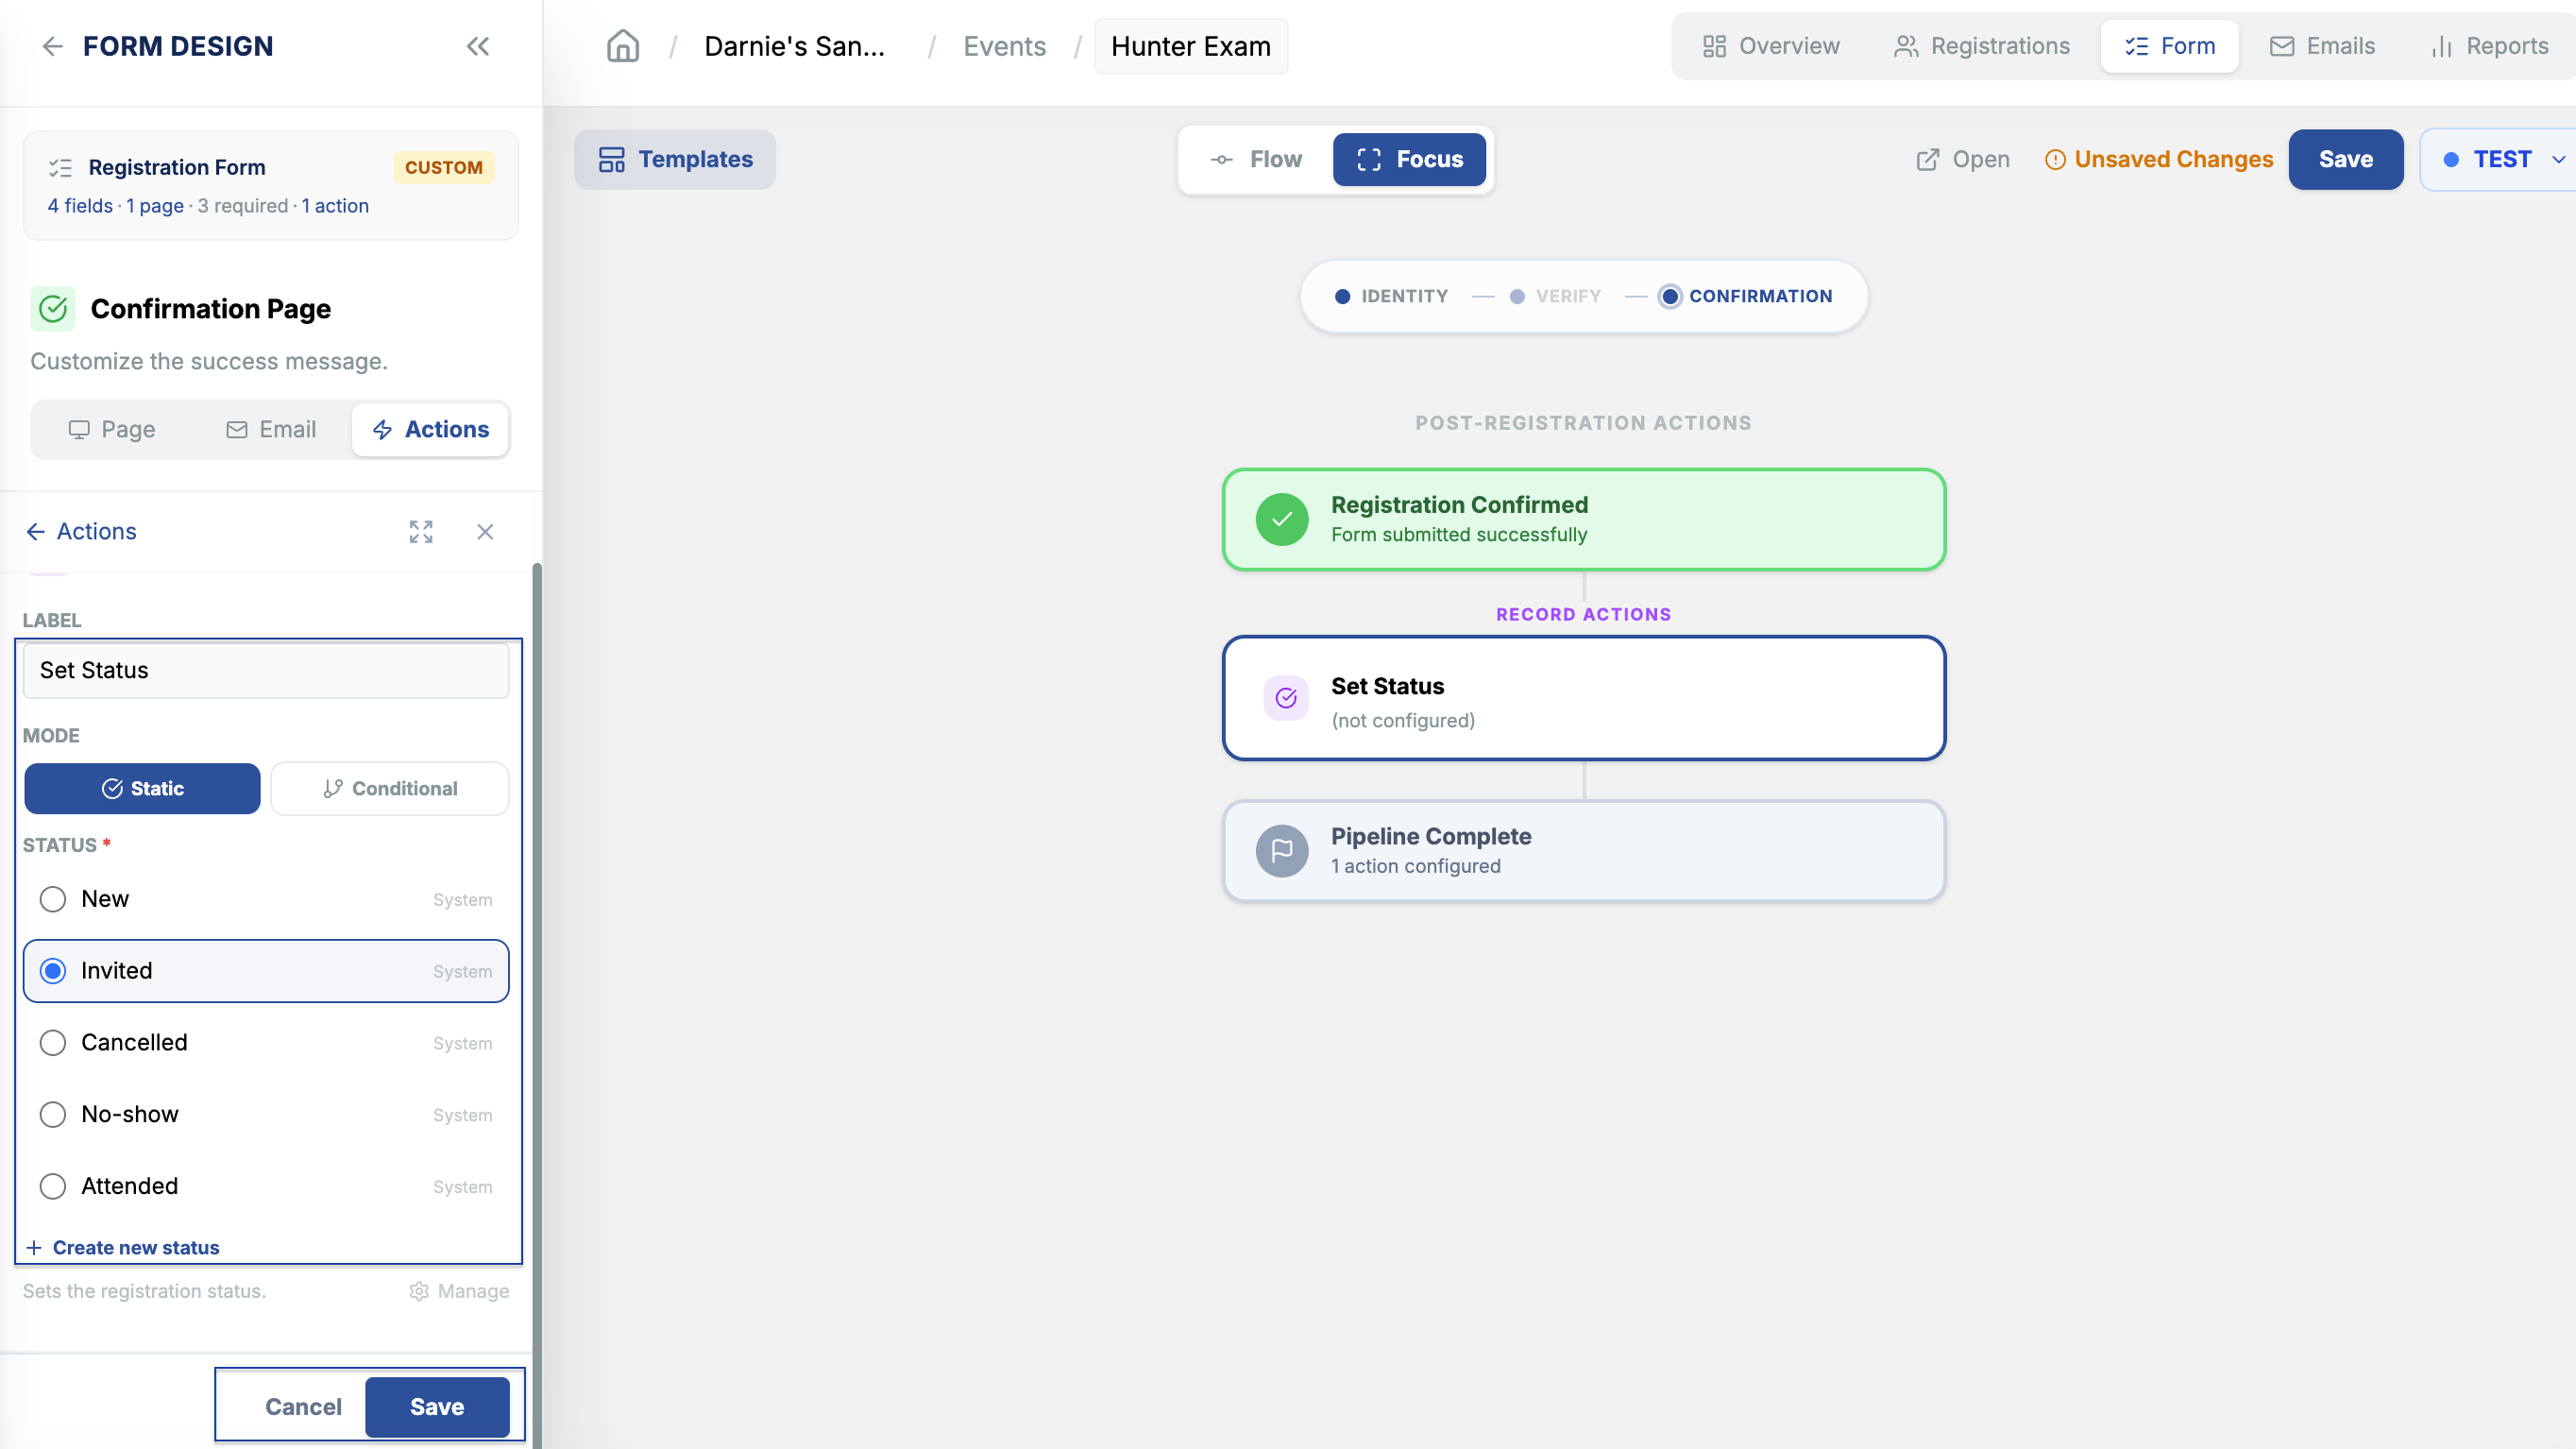Select the Set Status action card
Viewport: 2576px width, 1449px height.
pyautogui.click(x=1584, y=699)
